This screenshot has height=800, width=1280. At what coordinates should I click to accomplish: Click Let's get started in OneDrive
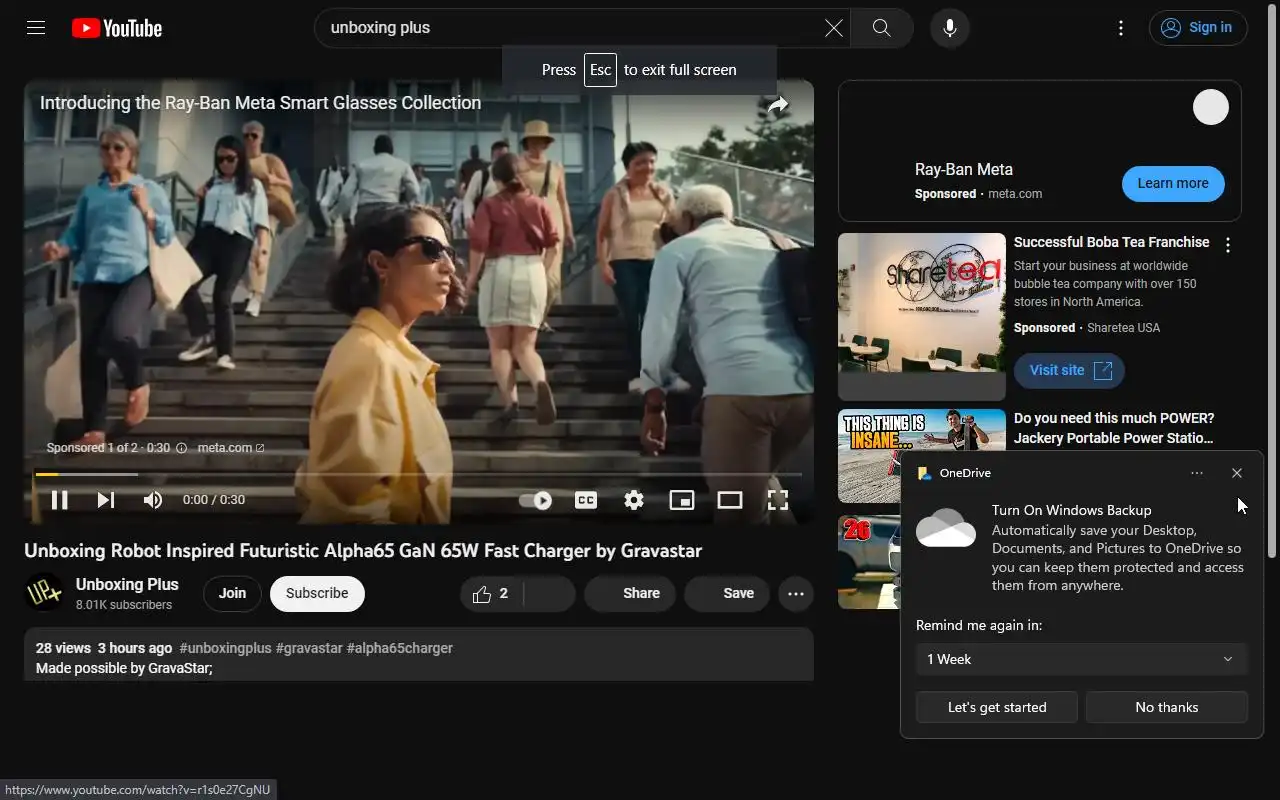pyautogui.click(x=997, y=707)
